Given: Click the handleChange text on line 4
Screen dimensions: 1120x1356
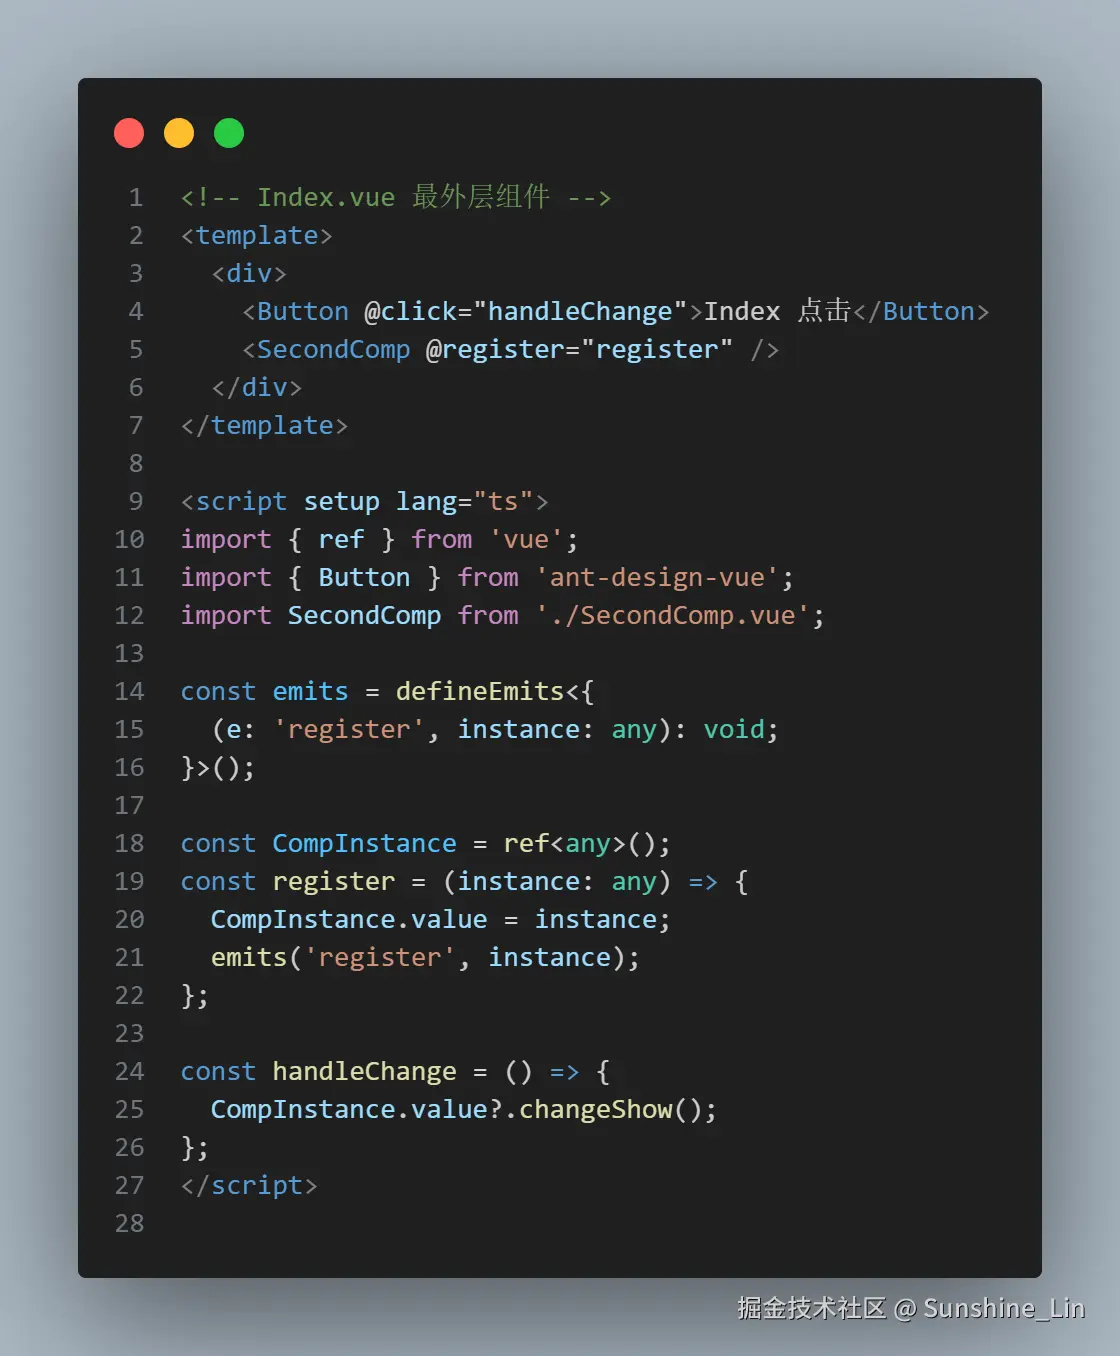Looking at the screenshot, I should tap(580, 312).
